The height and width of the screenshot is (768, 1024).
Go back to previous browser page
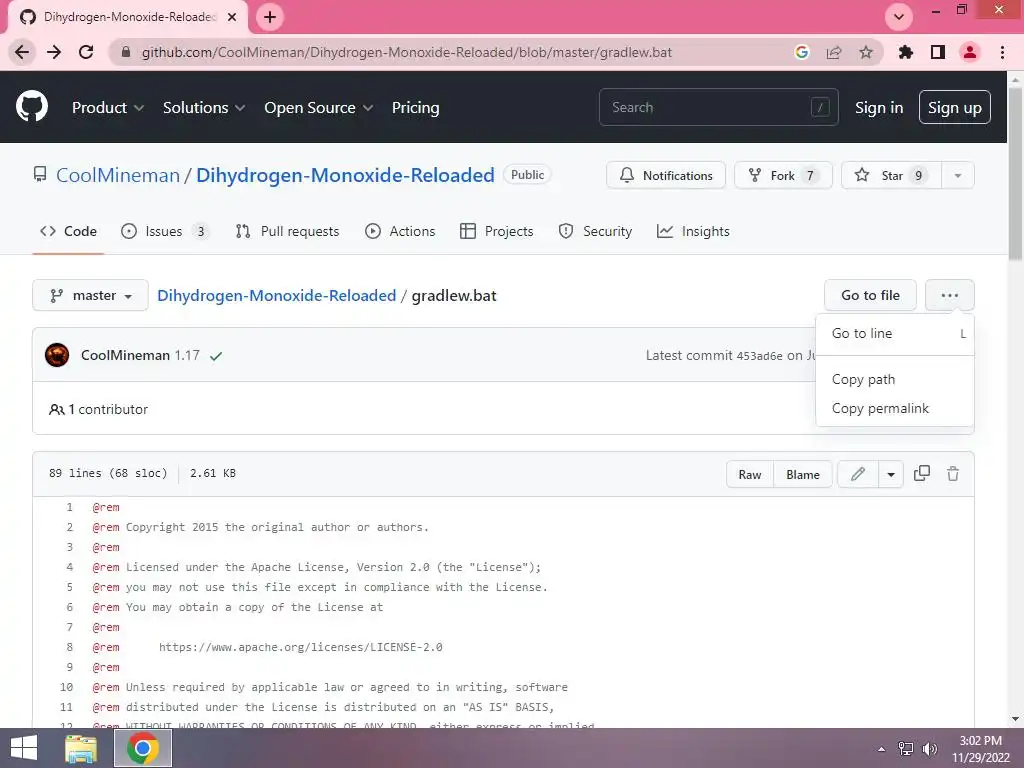tap(22, 52)
